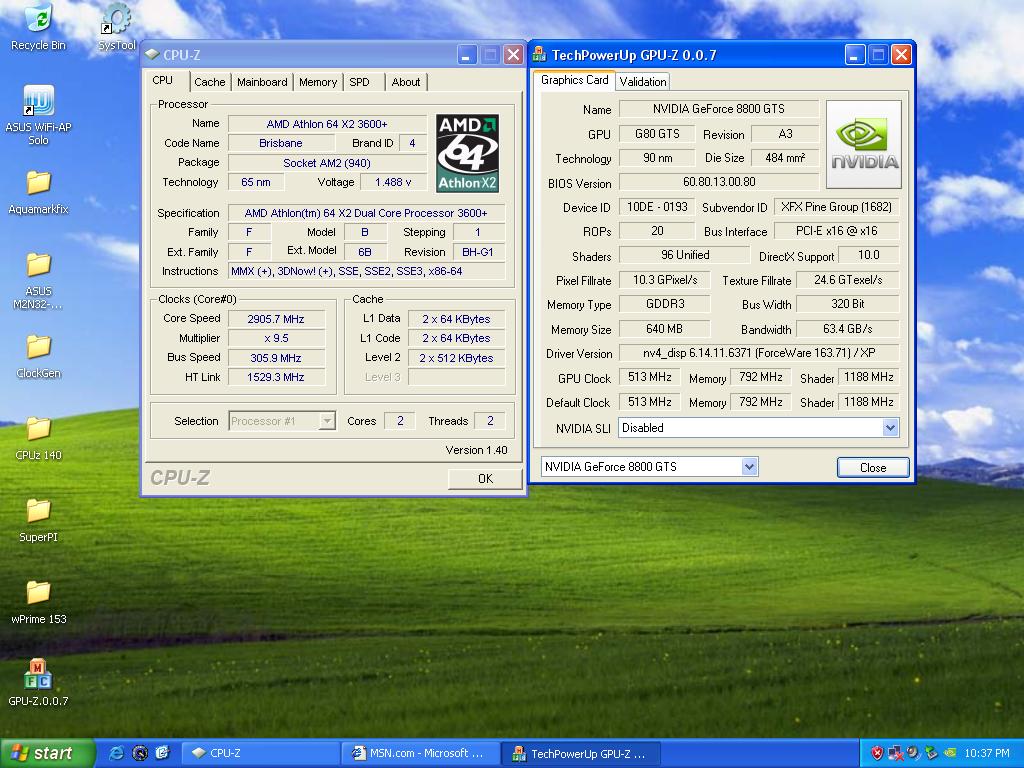The image size is (1024, 768).
Task: Click OK in CPU-Z
Action: pos(485,479)
